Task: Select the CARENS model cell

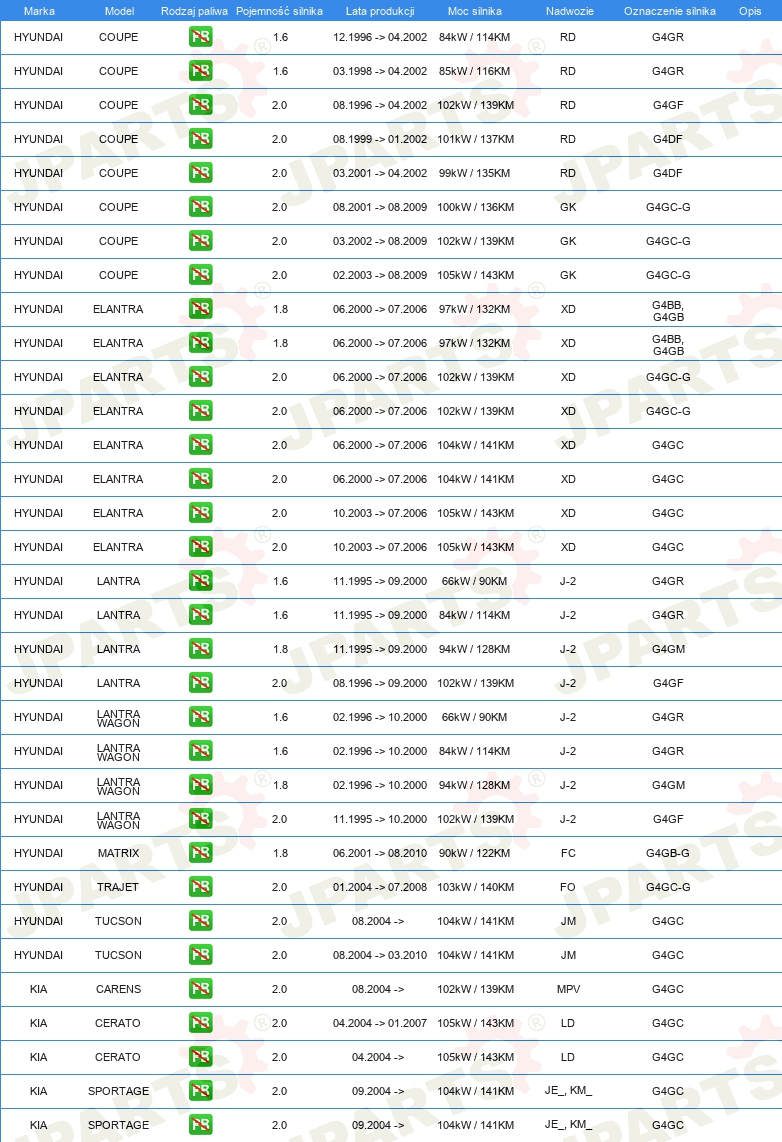Action: point(118,989)
